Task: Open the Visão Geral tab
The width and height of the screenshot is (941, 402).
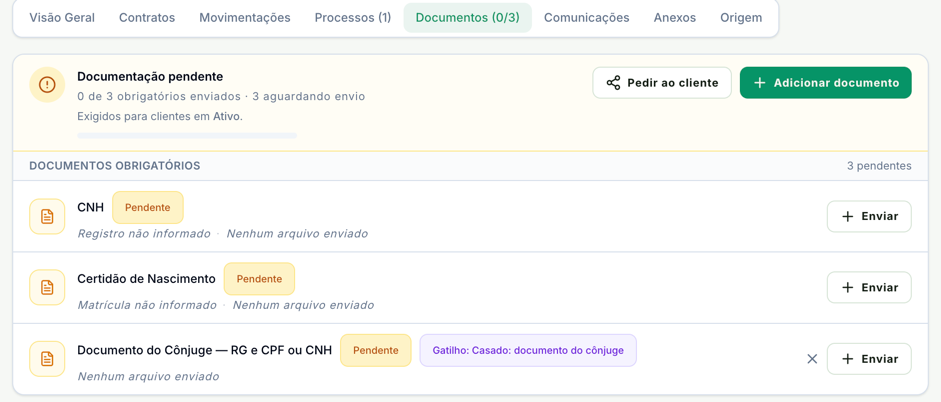Action: [62, 17]
